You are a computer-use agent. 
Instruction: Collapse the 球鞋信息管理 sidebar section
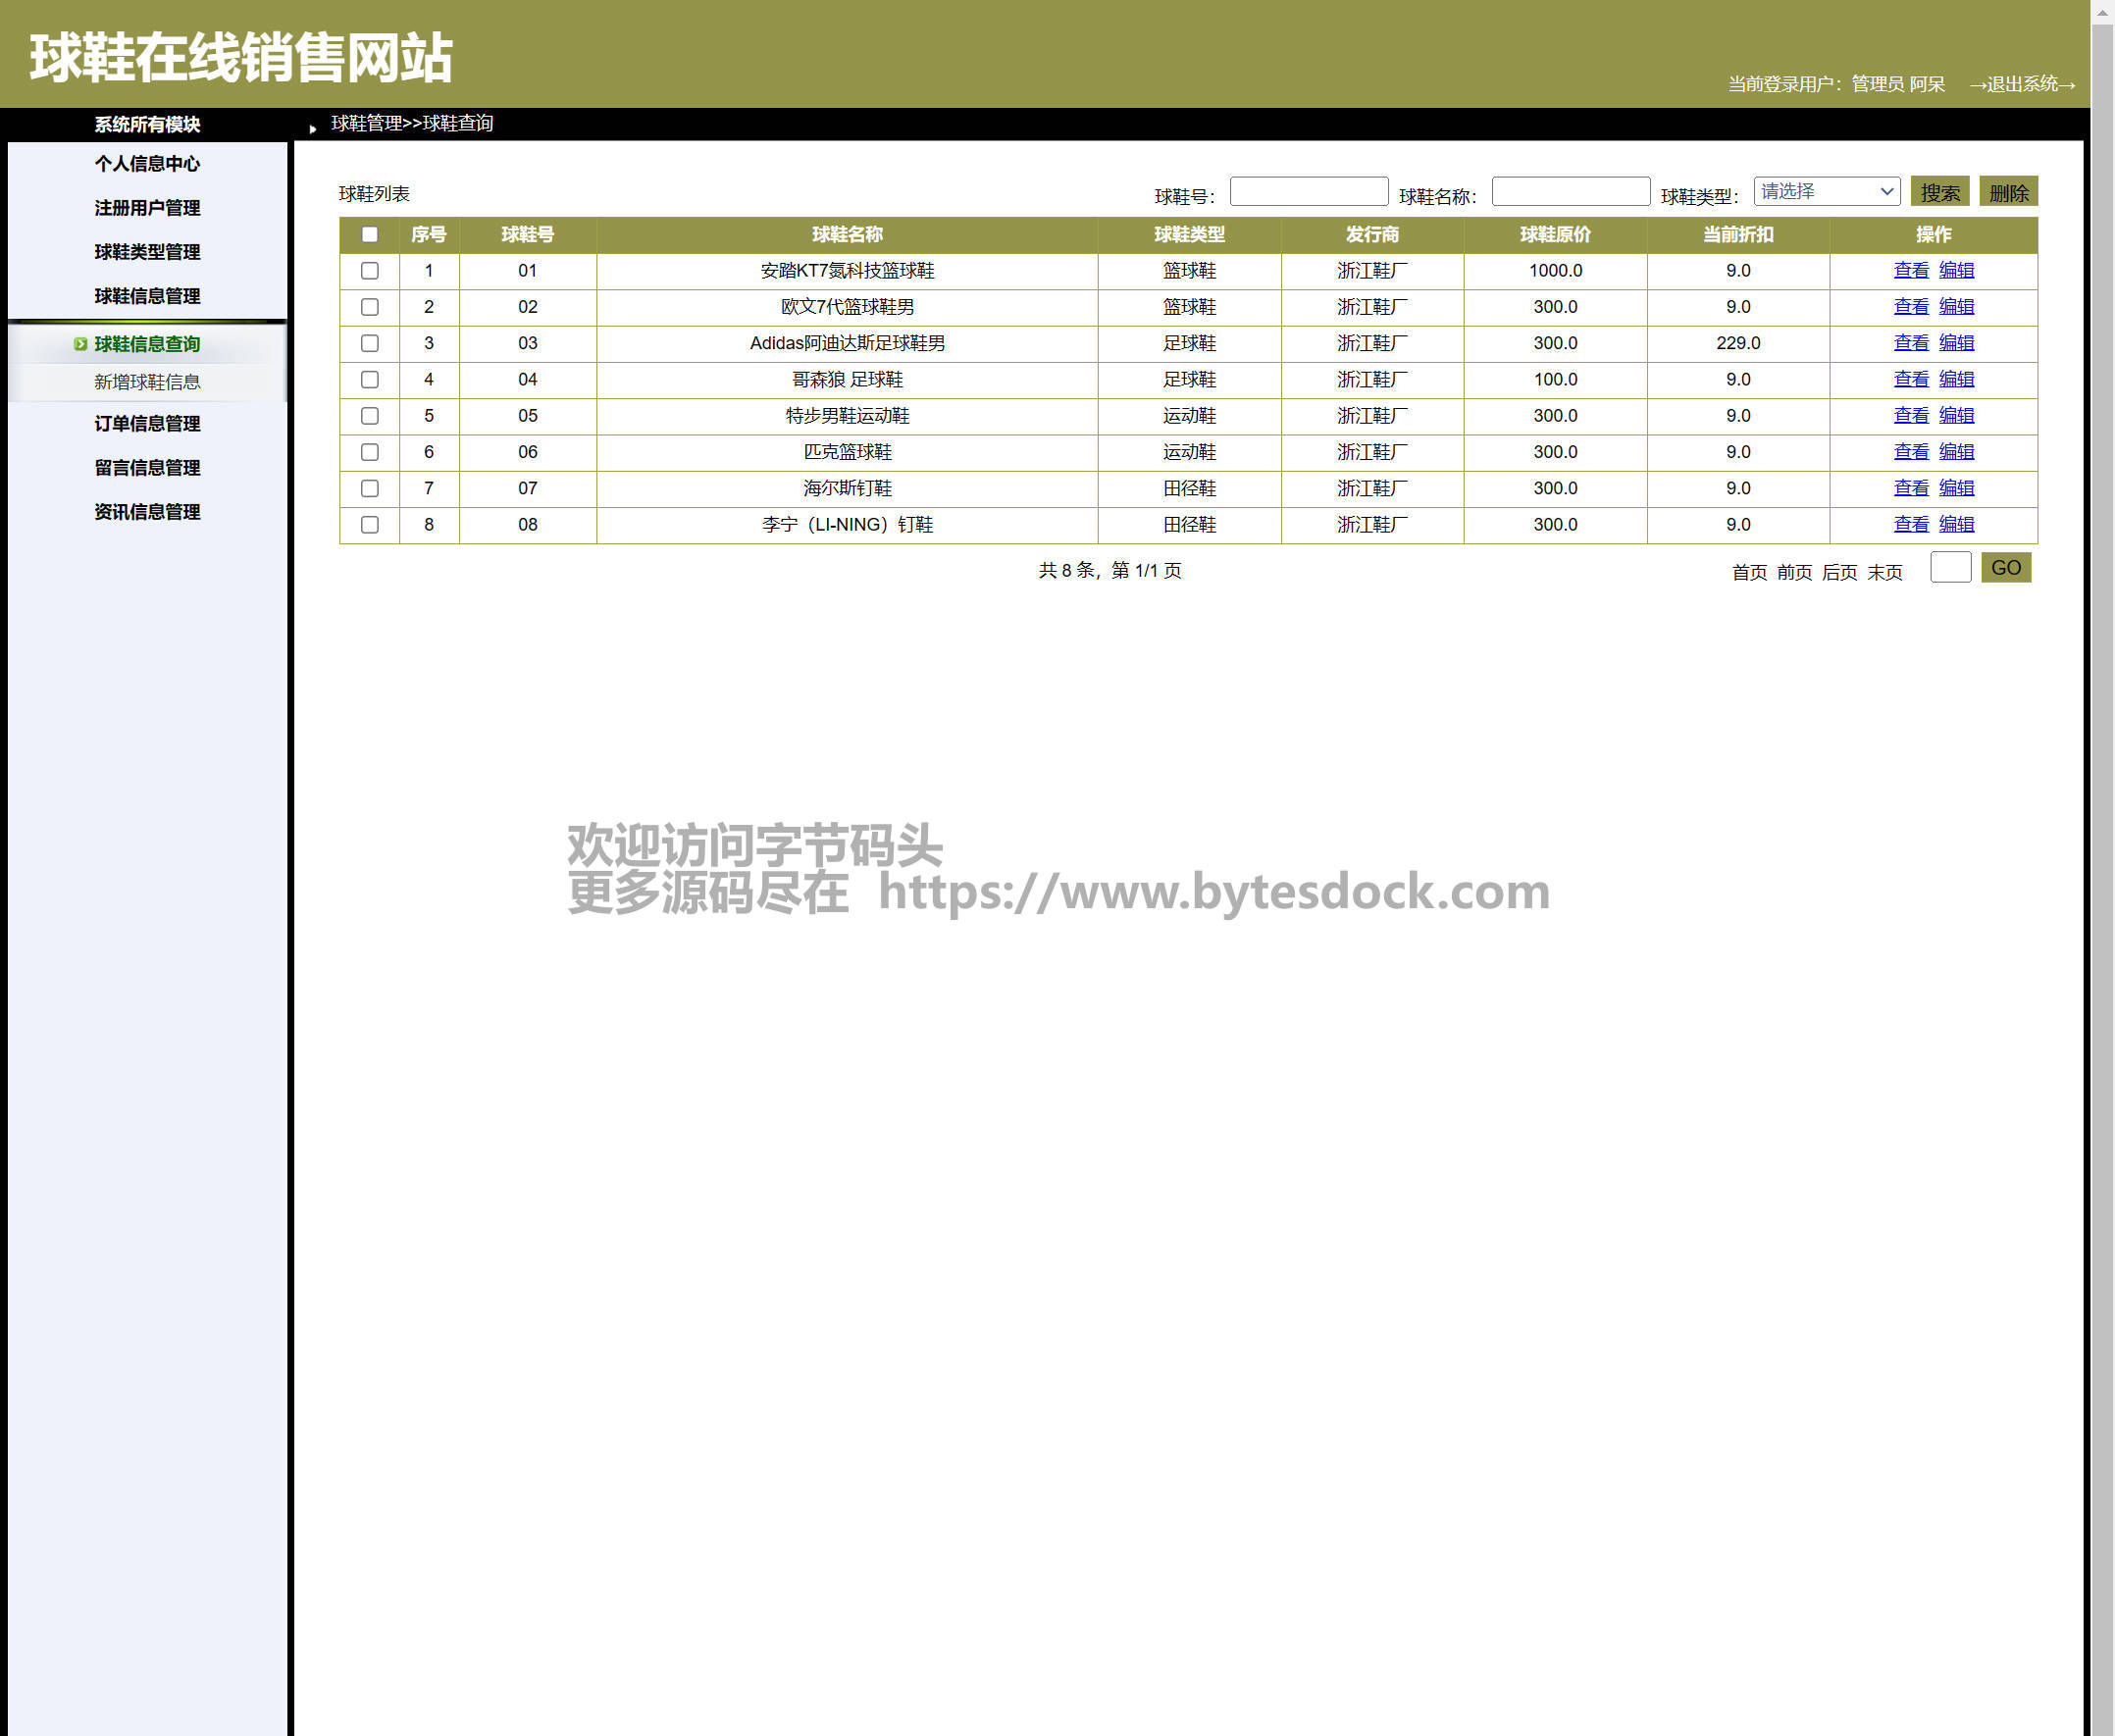tap(147, 296)
